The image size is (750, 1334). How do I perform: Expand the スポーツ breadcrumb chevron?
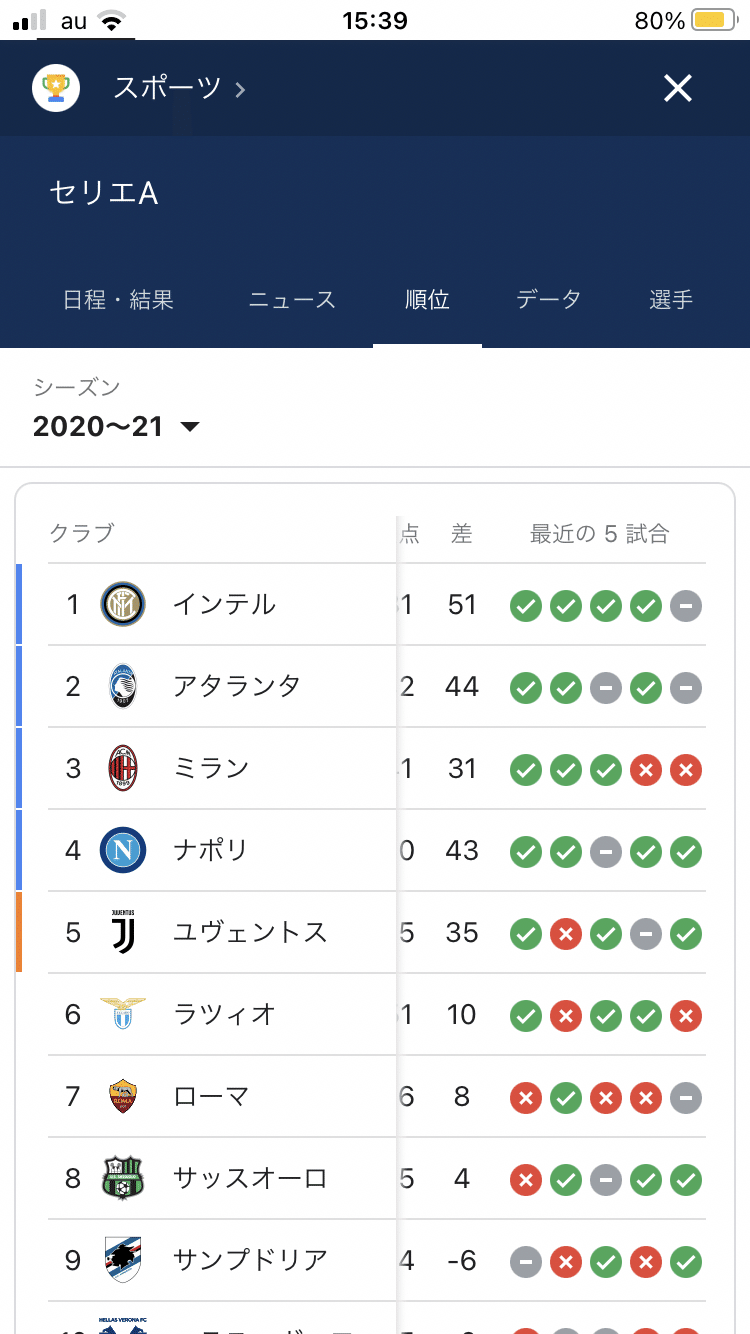pos(240,89)
